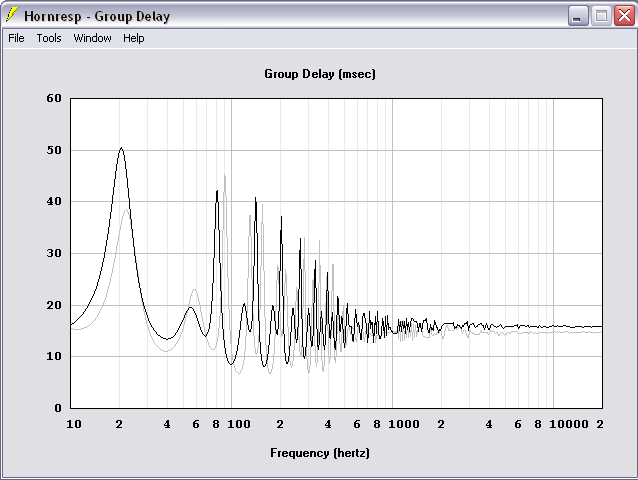Click the black curve's peak near 50 msec
638x480 pixels.
click(x=121, y=148)
